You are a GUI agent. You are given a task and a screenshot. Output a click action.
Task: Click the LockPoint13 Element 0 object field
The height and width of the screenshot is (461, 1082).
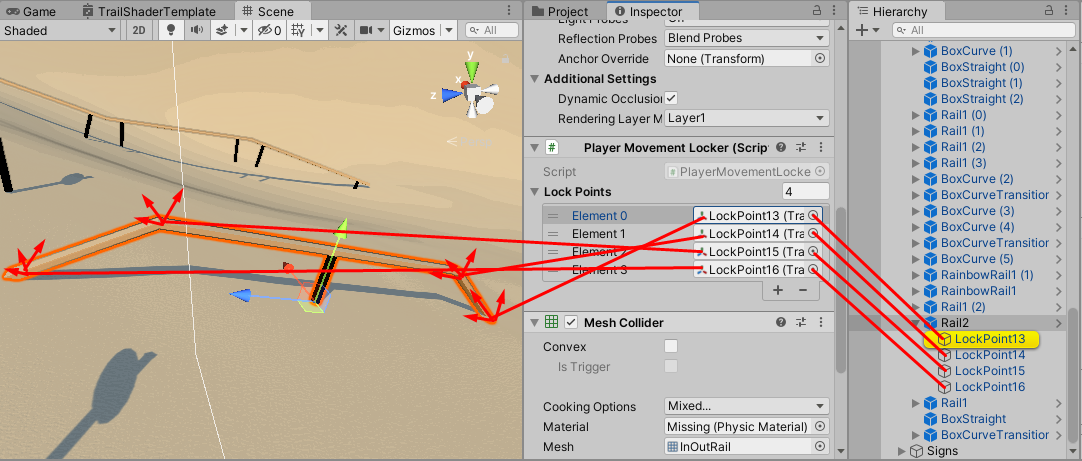coord(758,216)
